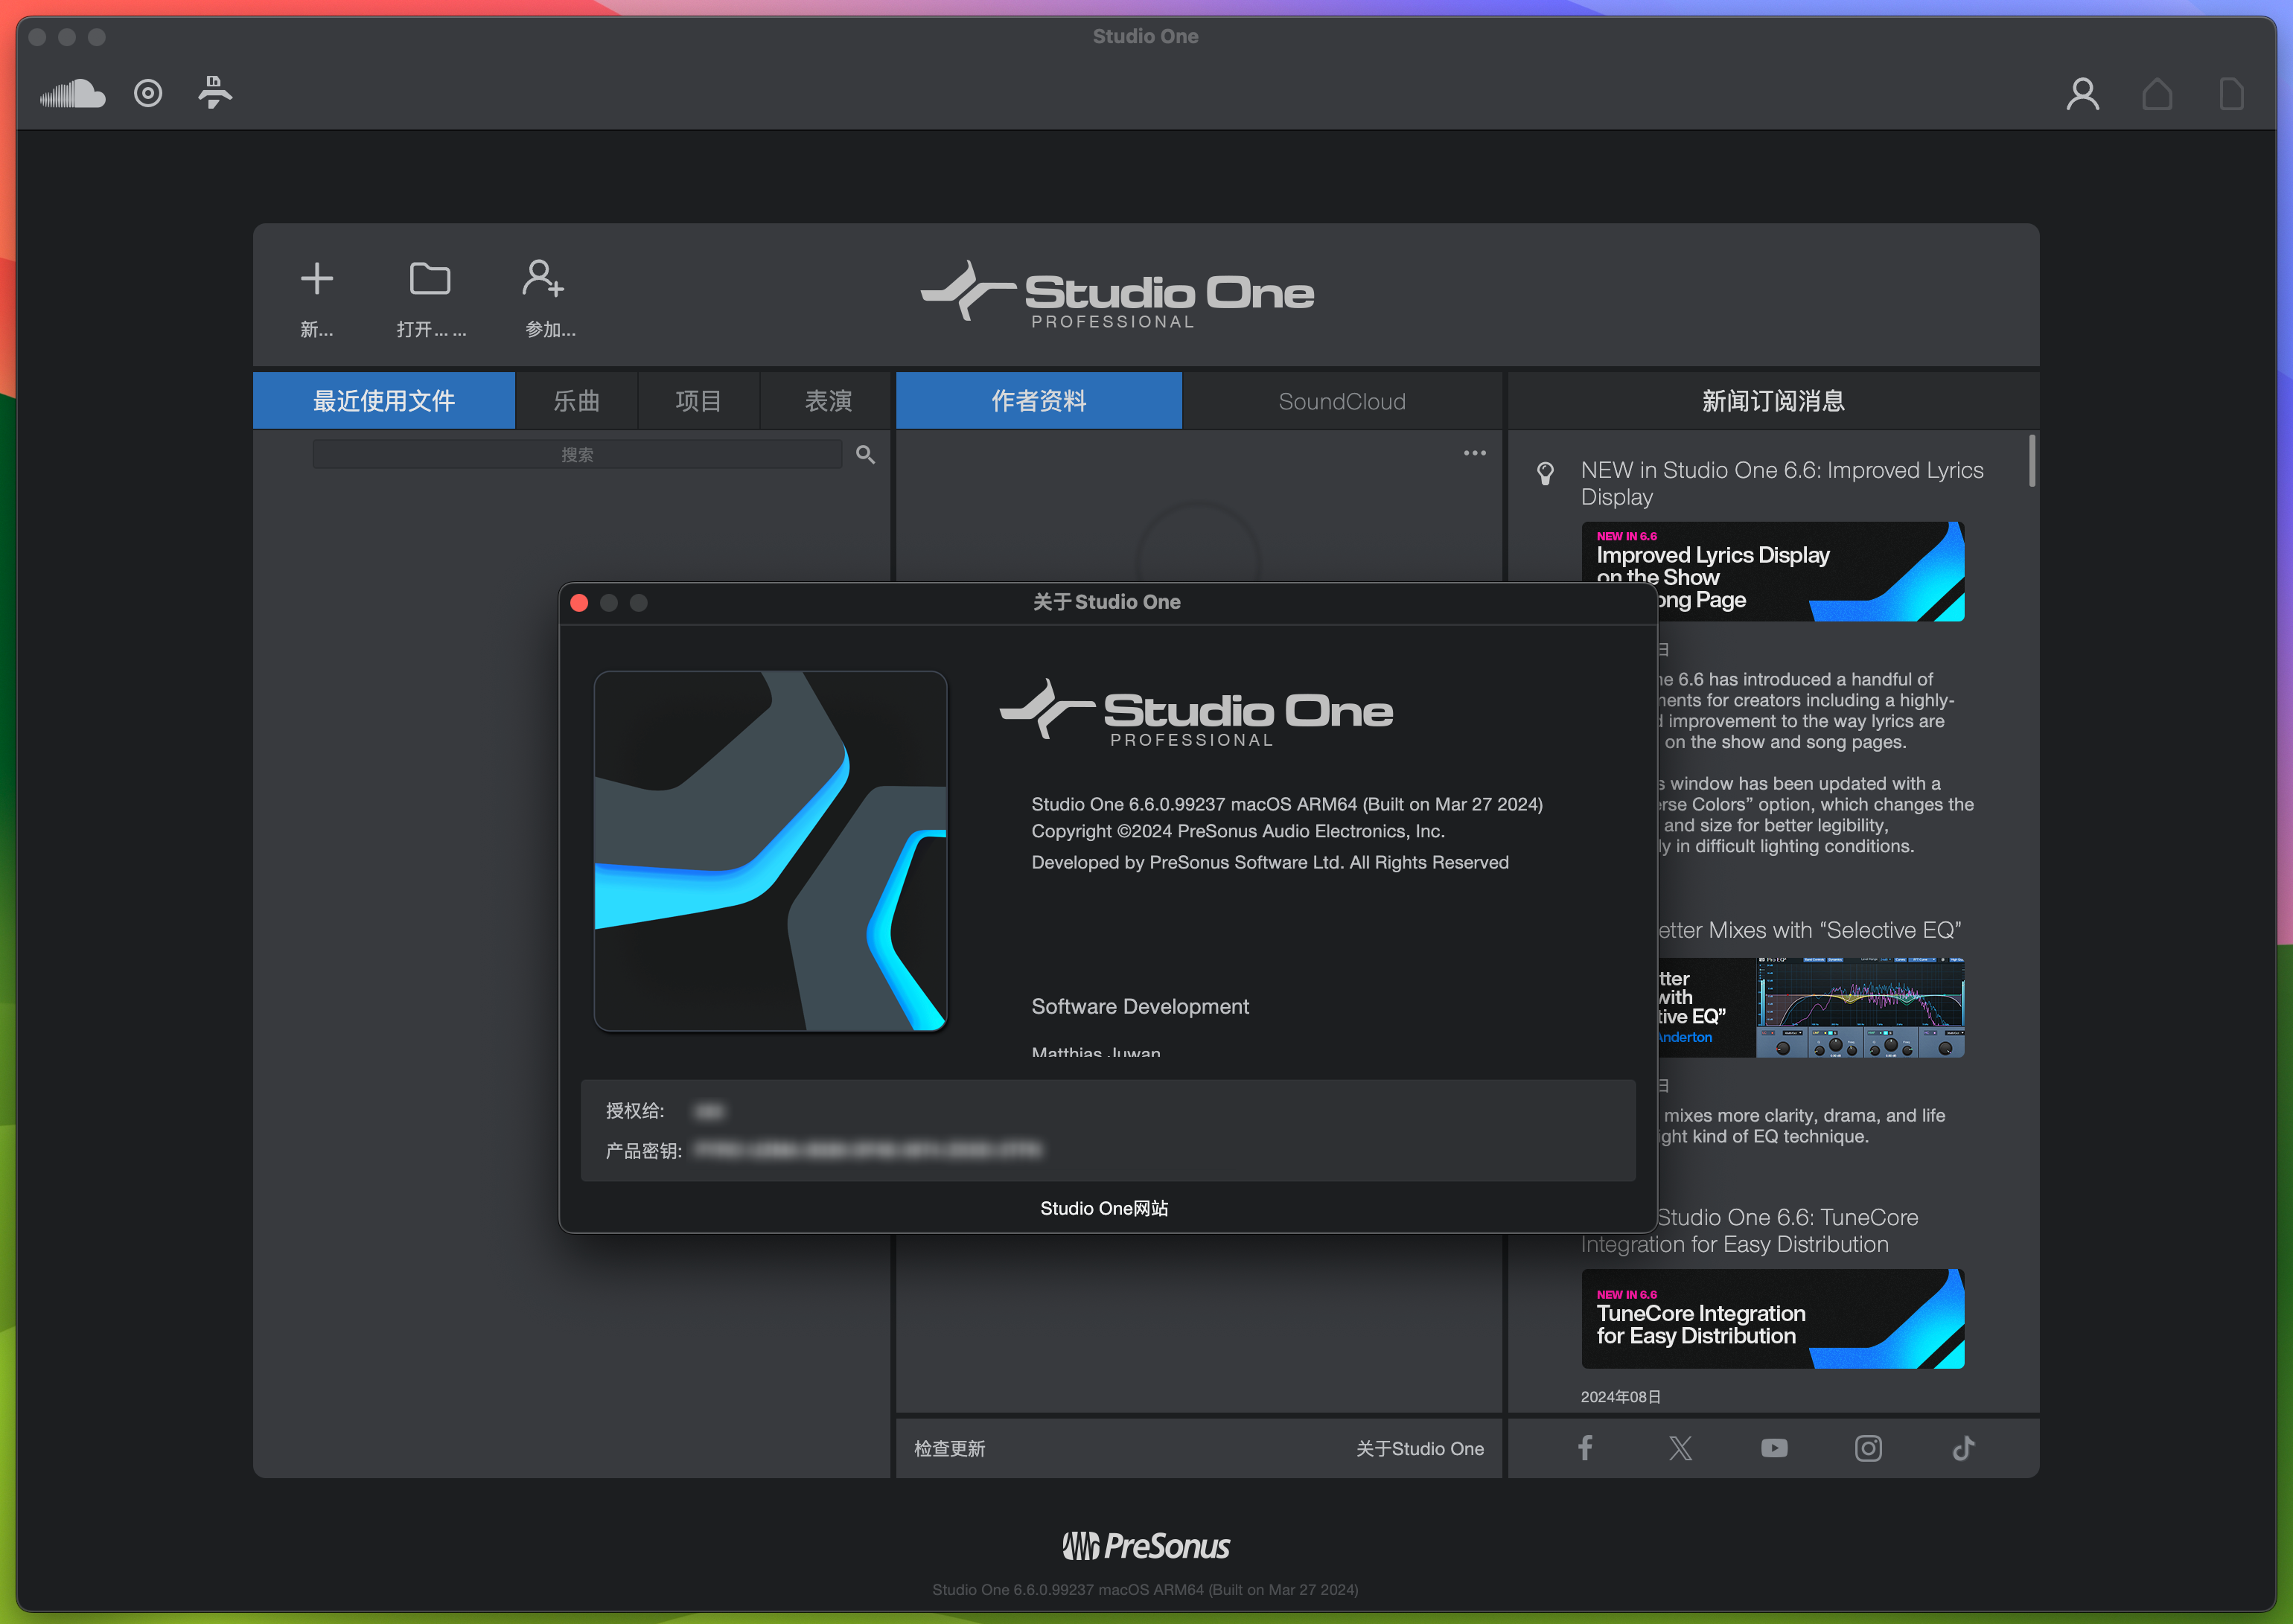2293x1624 pixels.
Task: Open the TikTok social icon
Action: click(1963, 1448)
